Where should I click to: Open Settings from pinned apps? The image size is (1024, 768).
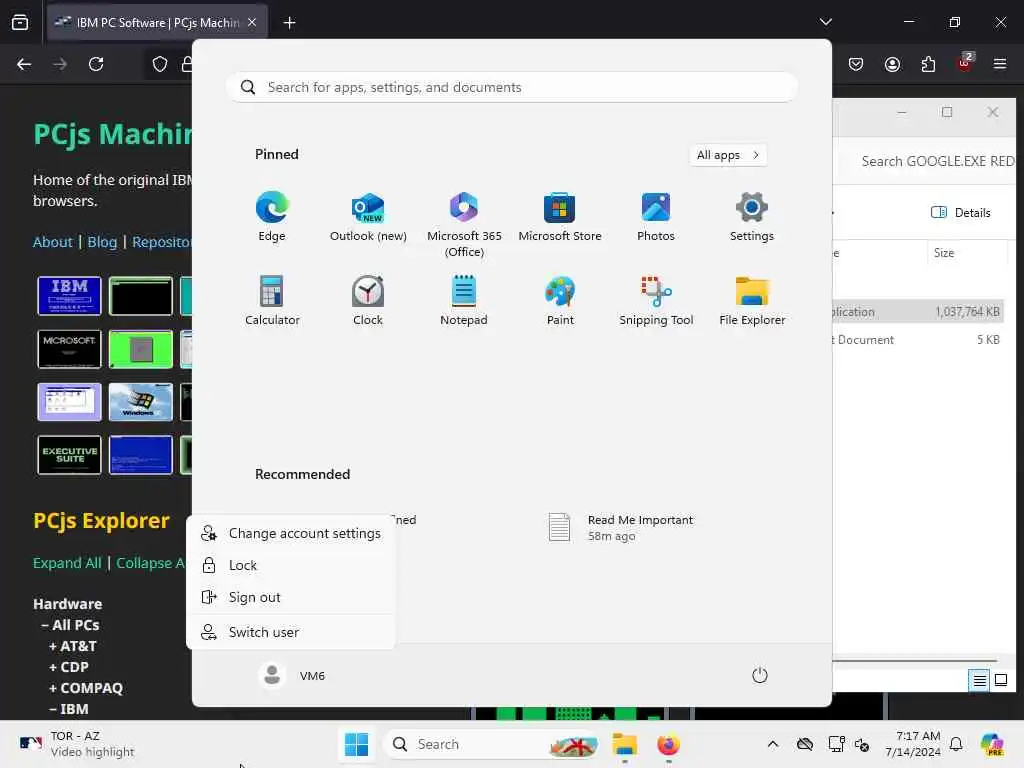pyautogui.click(x=752, y=217)
